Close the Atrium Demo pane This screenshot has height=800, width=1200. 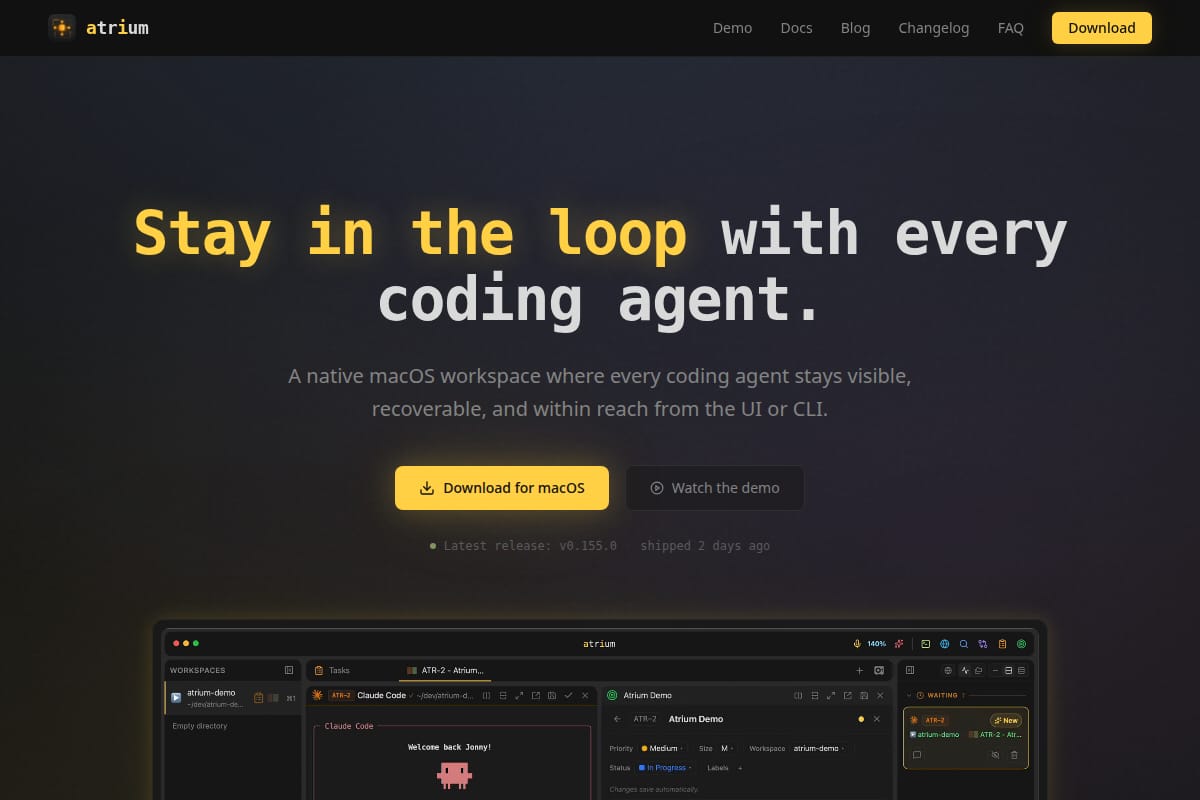880,695
